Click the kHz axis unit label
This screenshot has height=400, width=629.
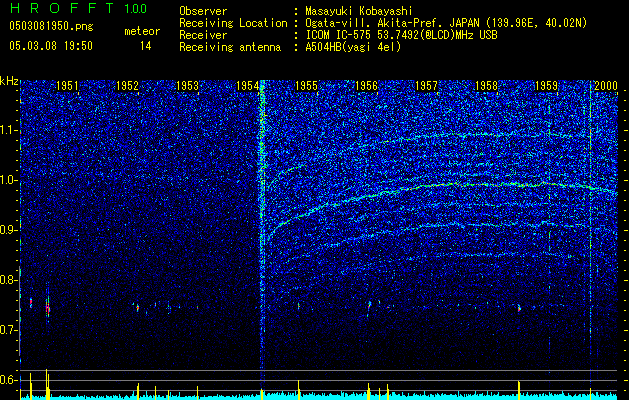pos(9,81)
